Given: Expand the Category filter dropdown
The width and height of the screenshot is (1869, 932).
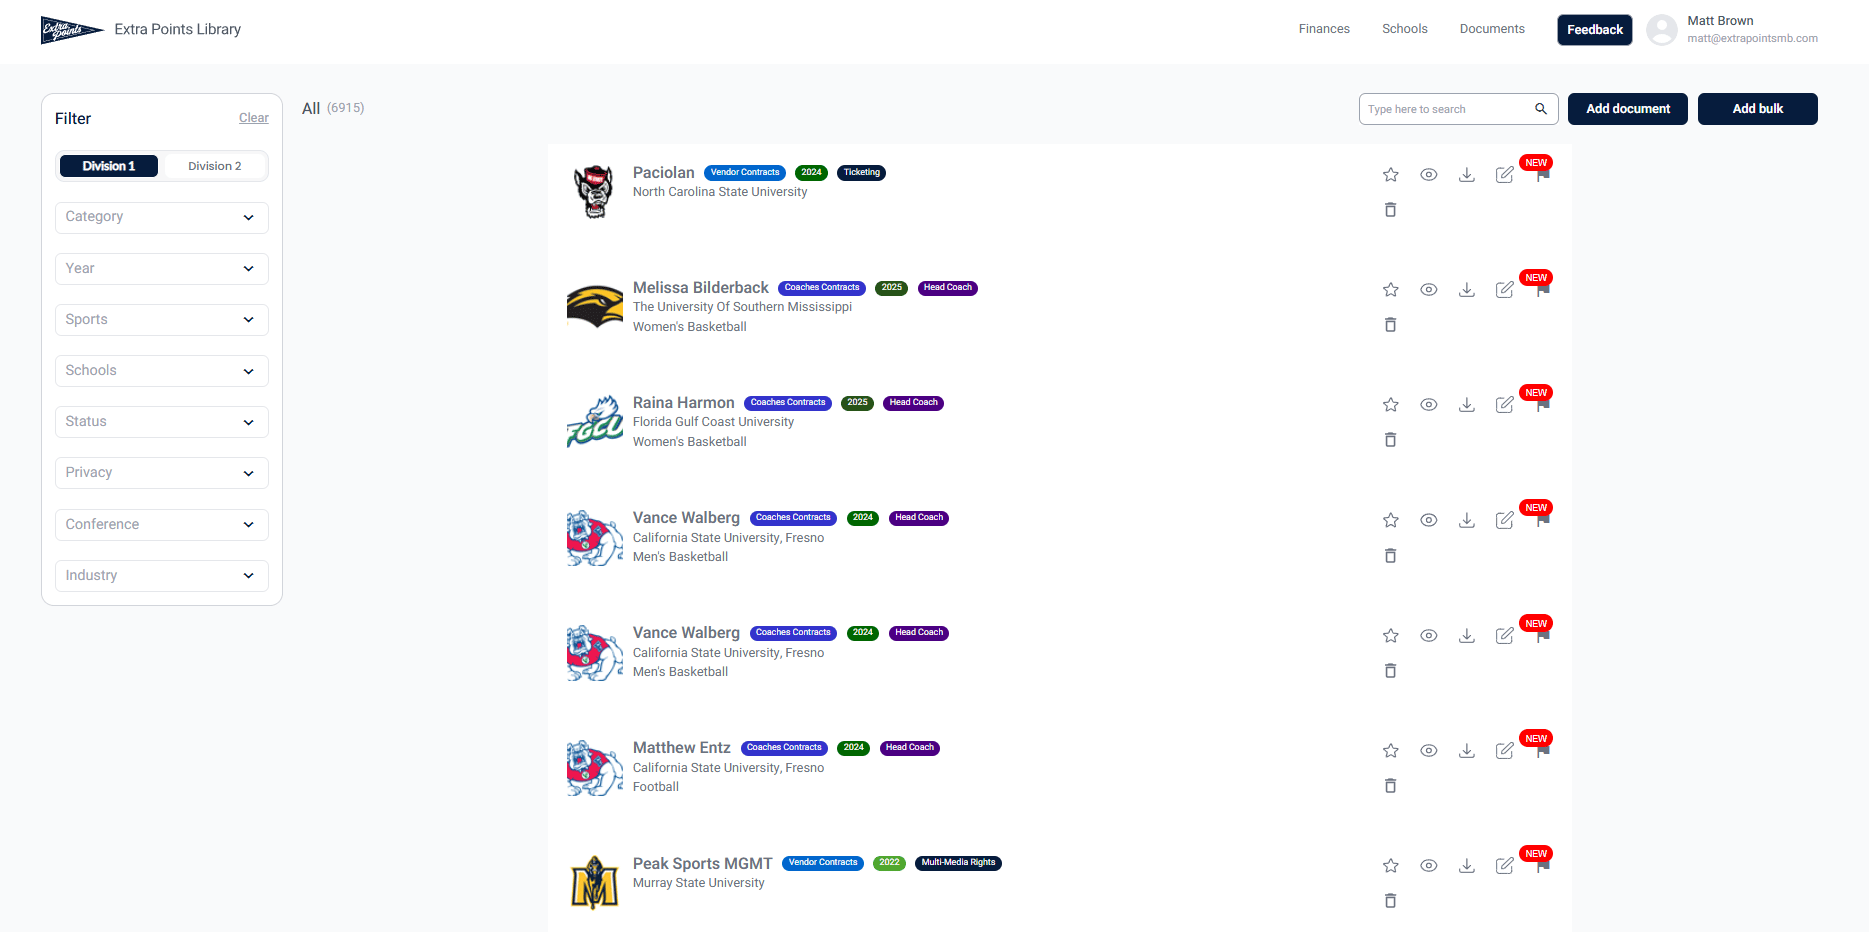Looking at the screenshot, I should point(162,217).
